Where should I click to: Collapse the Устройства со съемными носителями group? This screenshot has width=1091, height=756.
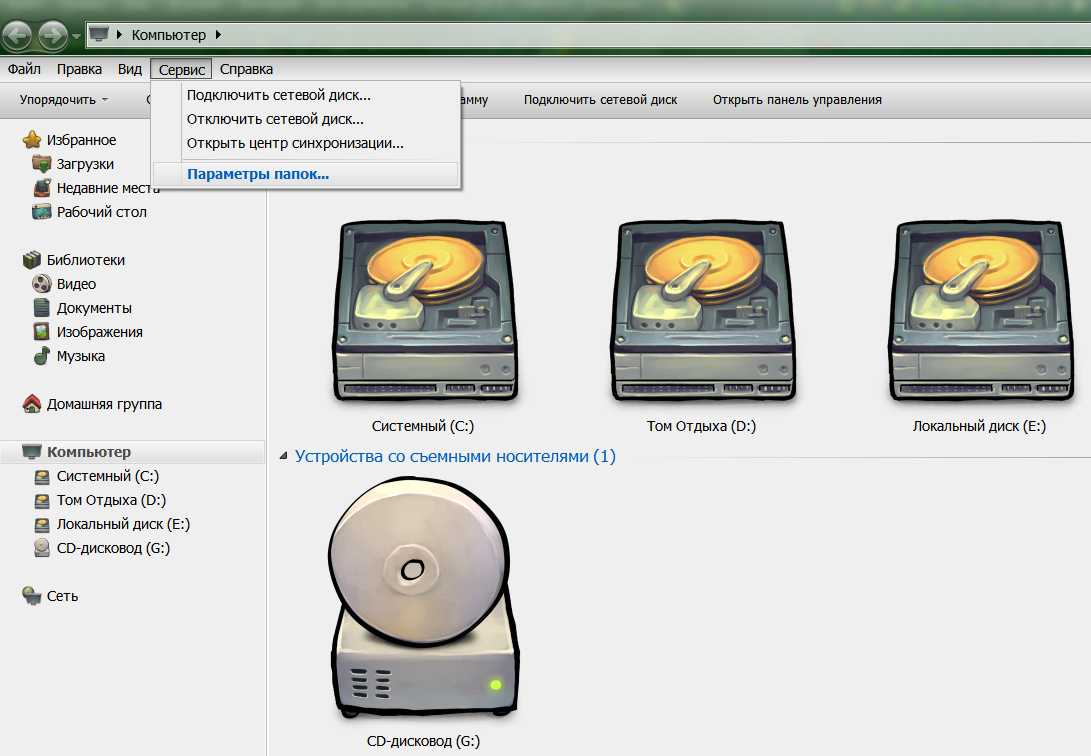(x=284, y=457)
